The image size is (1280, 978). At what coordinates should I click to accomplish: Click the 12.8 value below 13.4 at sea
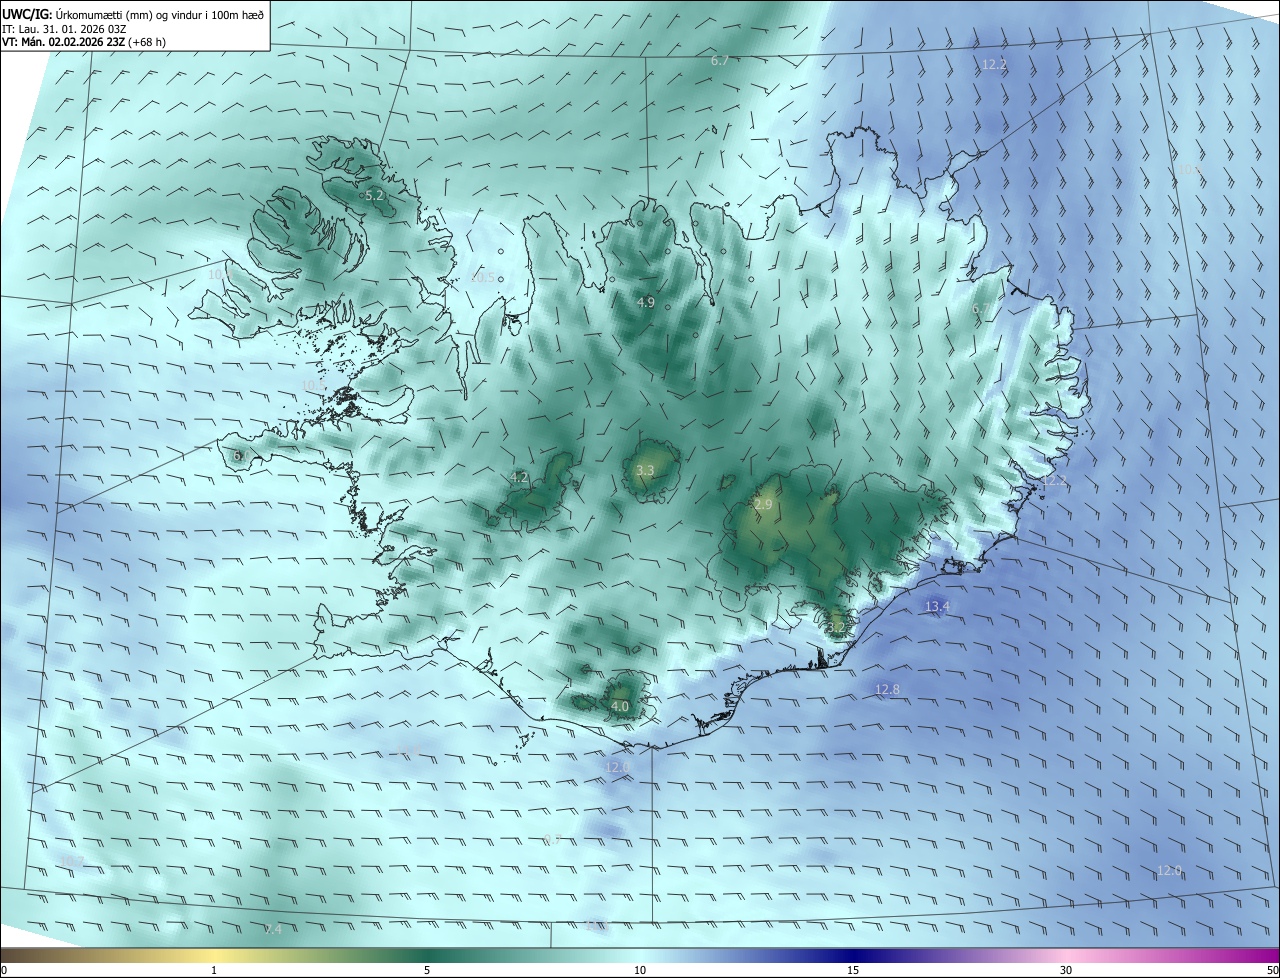887,689
